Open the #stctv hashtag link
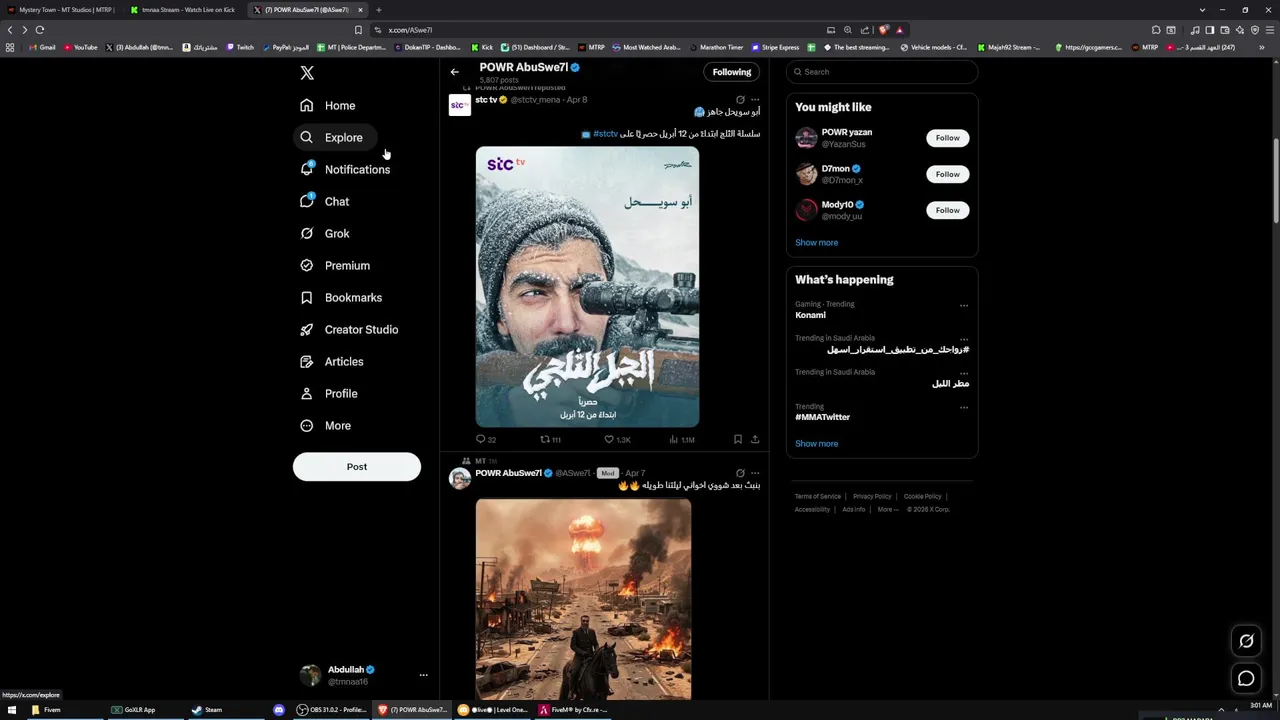 pos(605,134)
